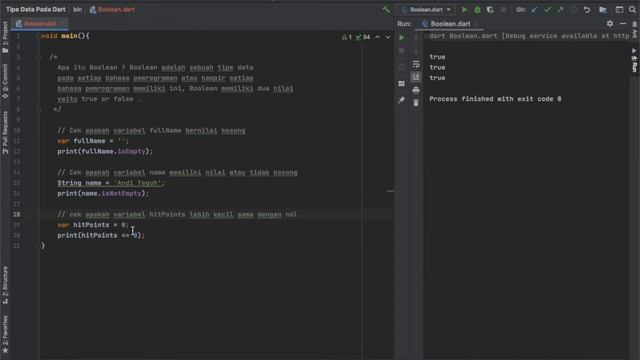This screenshot has width=640, height=360.
Task: Click the warning stripe mark on editor scrollbar
Action: point(390,191)
